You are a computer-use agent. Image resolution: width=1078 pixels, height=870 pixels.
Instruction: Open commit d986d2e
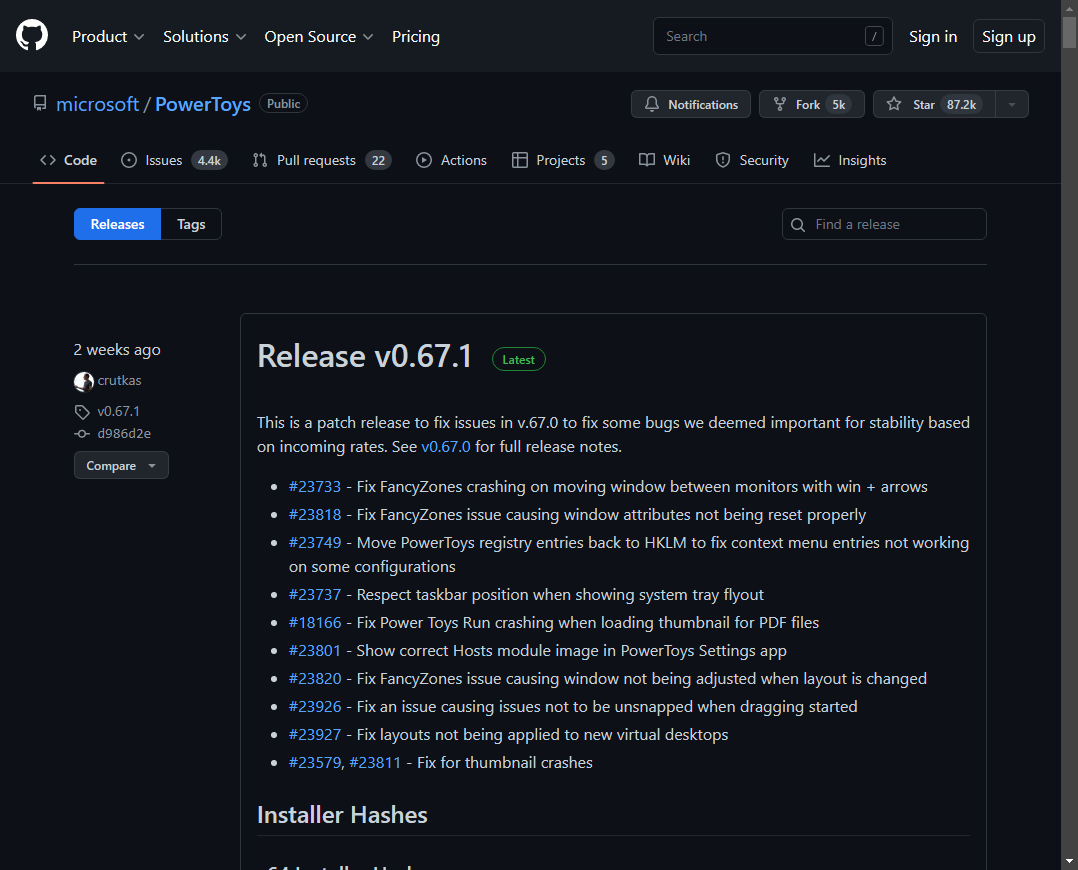[123, 433]
